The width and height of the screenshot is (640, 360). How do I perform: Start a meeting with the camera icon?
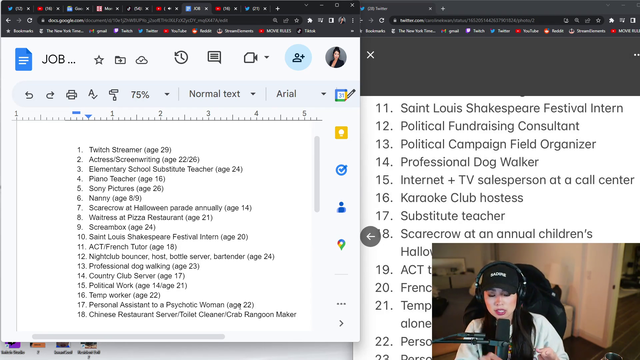(x=250, y=58)
